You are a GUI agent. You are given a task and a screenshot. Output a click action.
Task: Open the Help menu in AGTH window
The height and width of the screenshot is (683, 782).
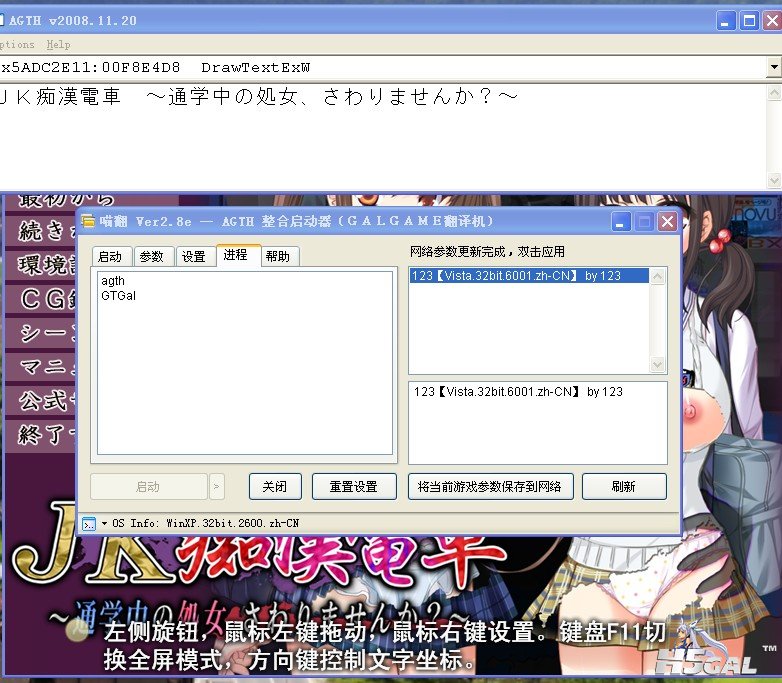(58, 44)
